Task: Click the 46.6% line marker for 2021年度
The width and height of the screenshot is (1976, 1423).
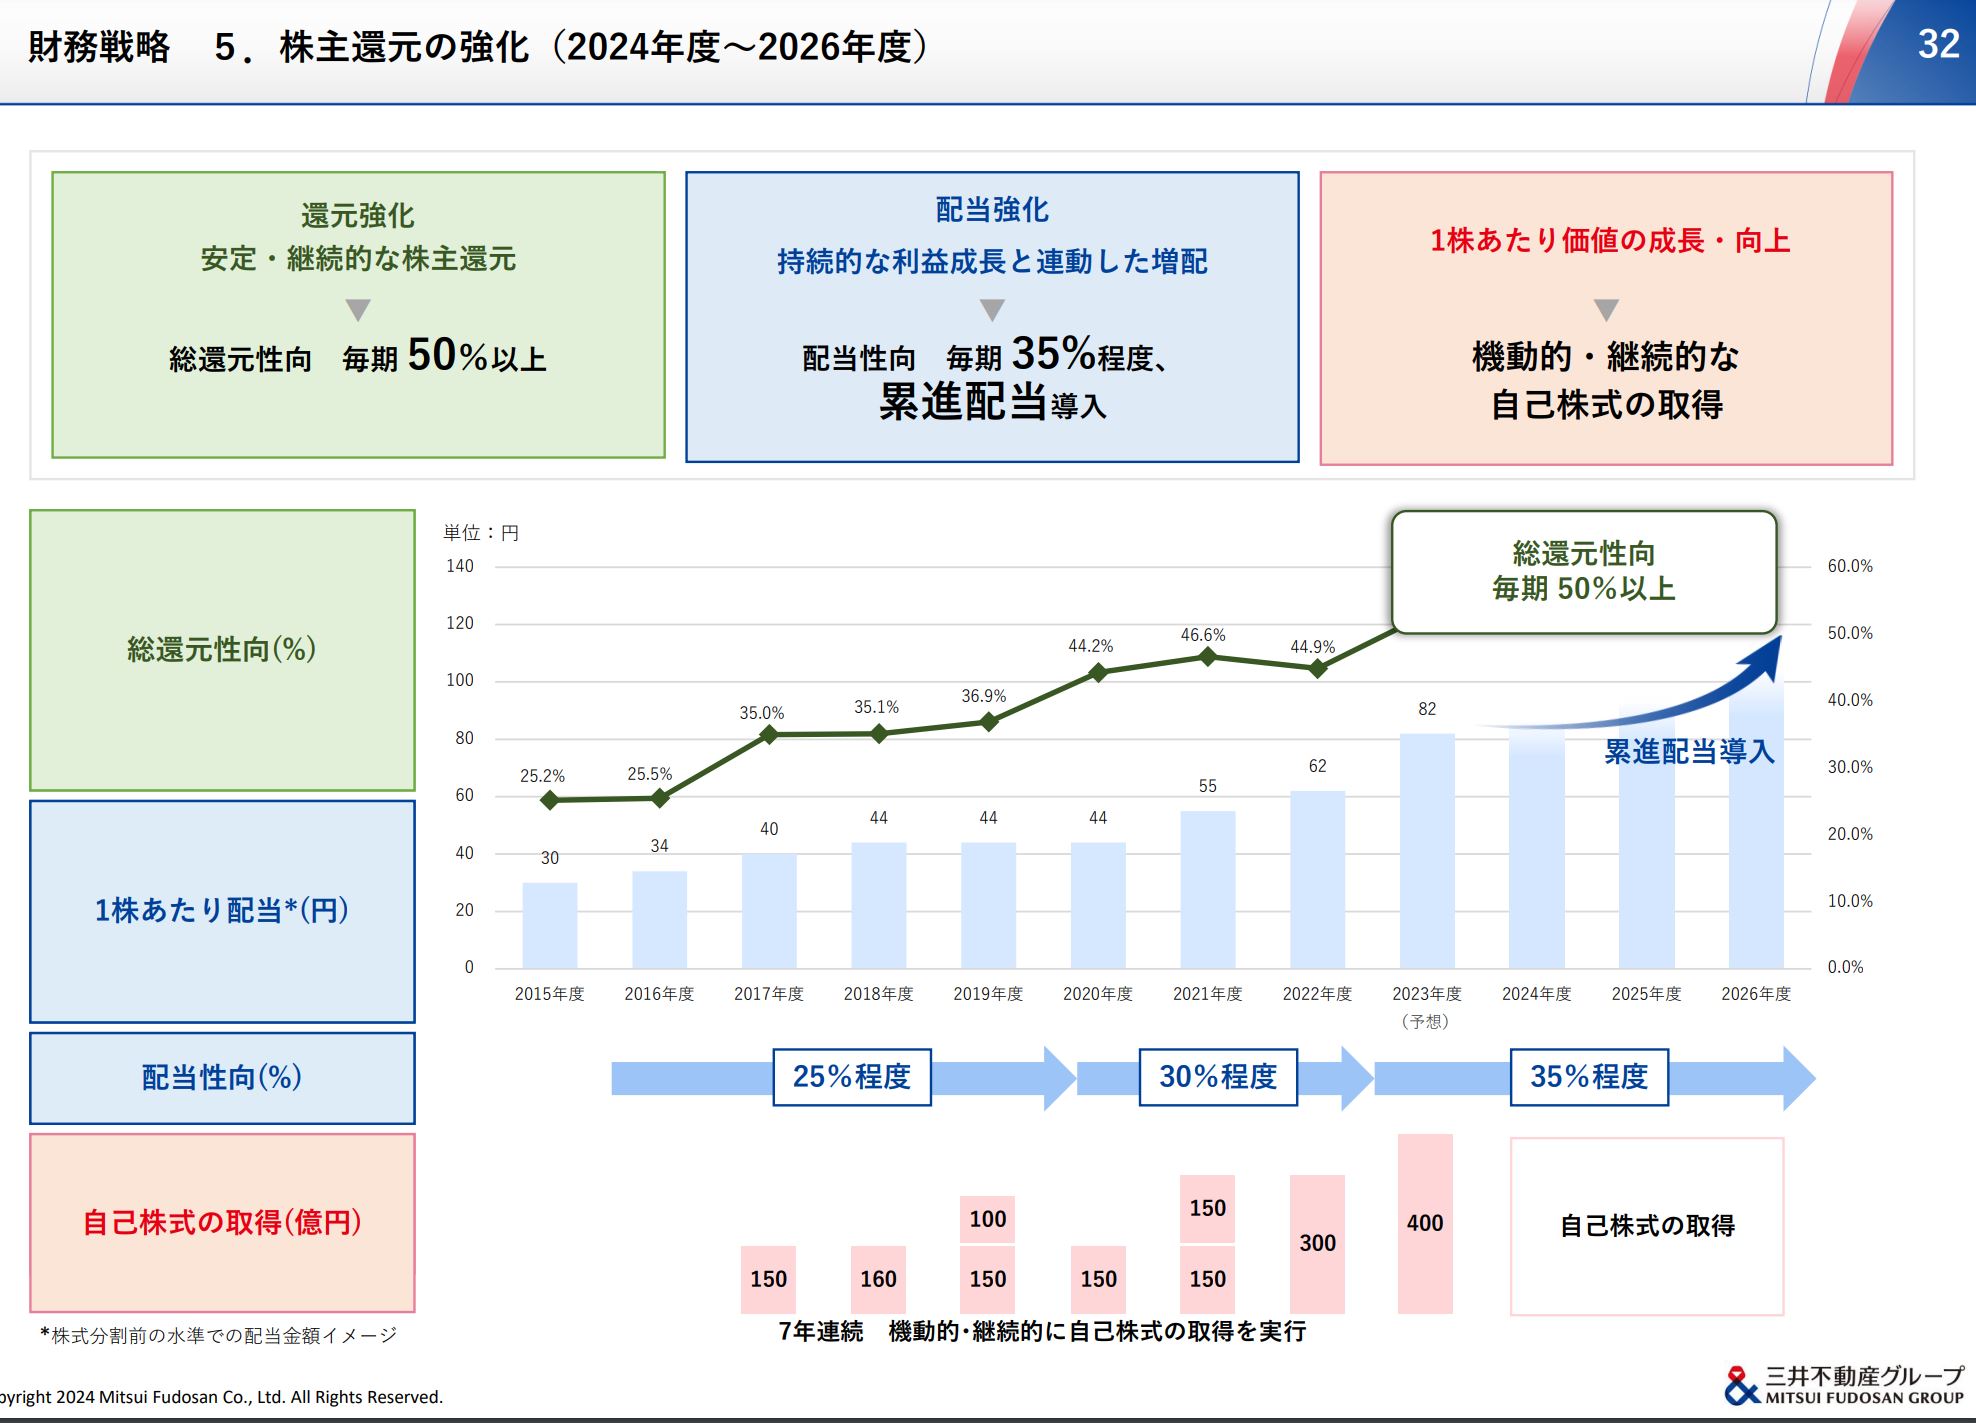Action: (x=1207, y=657)
